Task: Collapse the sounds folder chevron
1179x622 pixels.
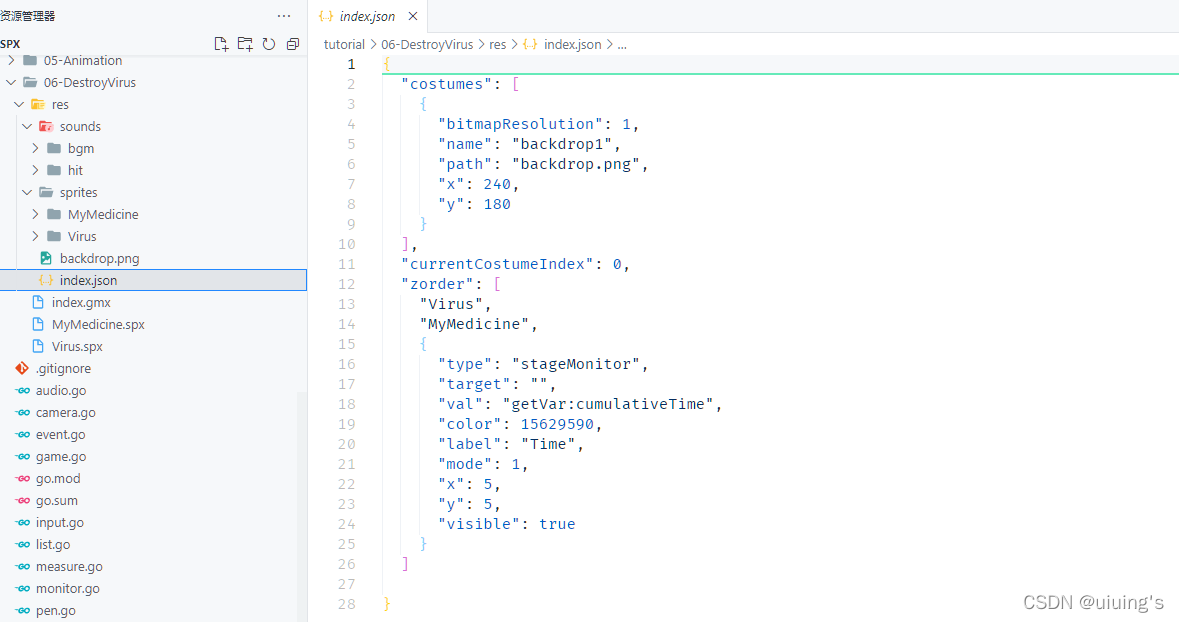Action: [x=28, y=126]
